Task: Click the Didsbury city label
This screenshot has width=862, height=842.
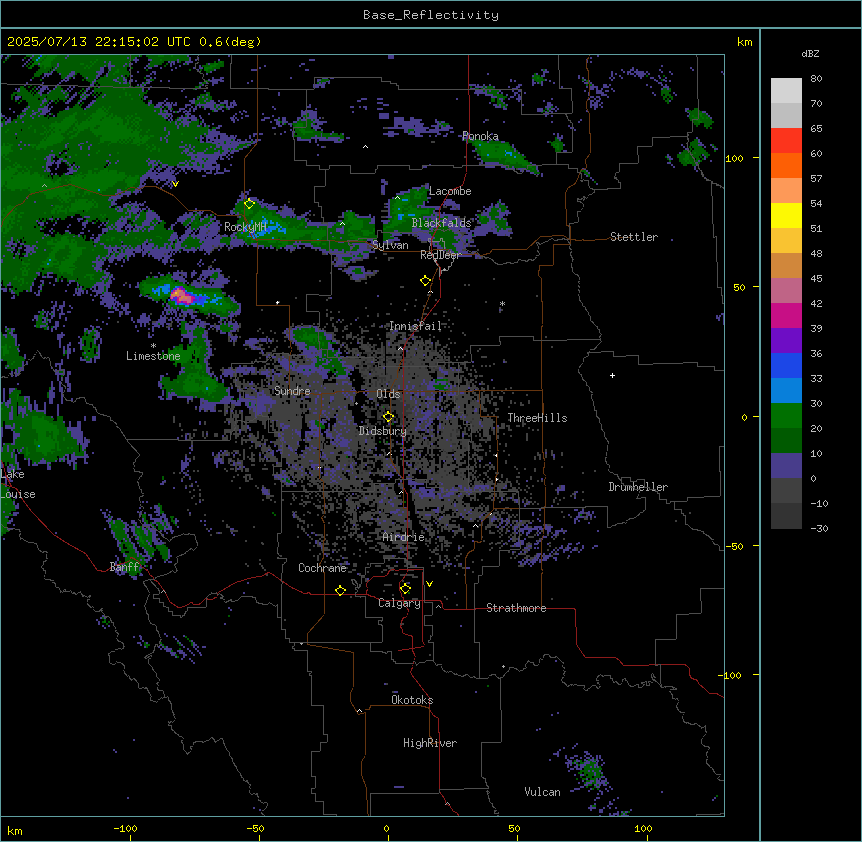Action: click(x=383, y=431)
